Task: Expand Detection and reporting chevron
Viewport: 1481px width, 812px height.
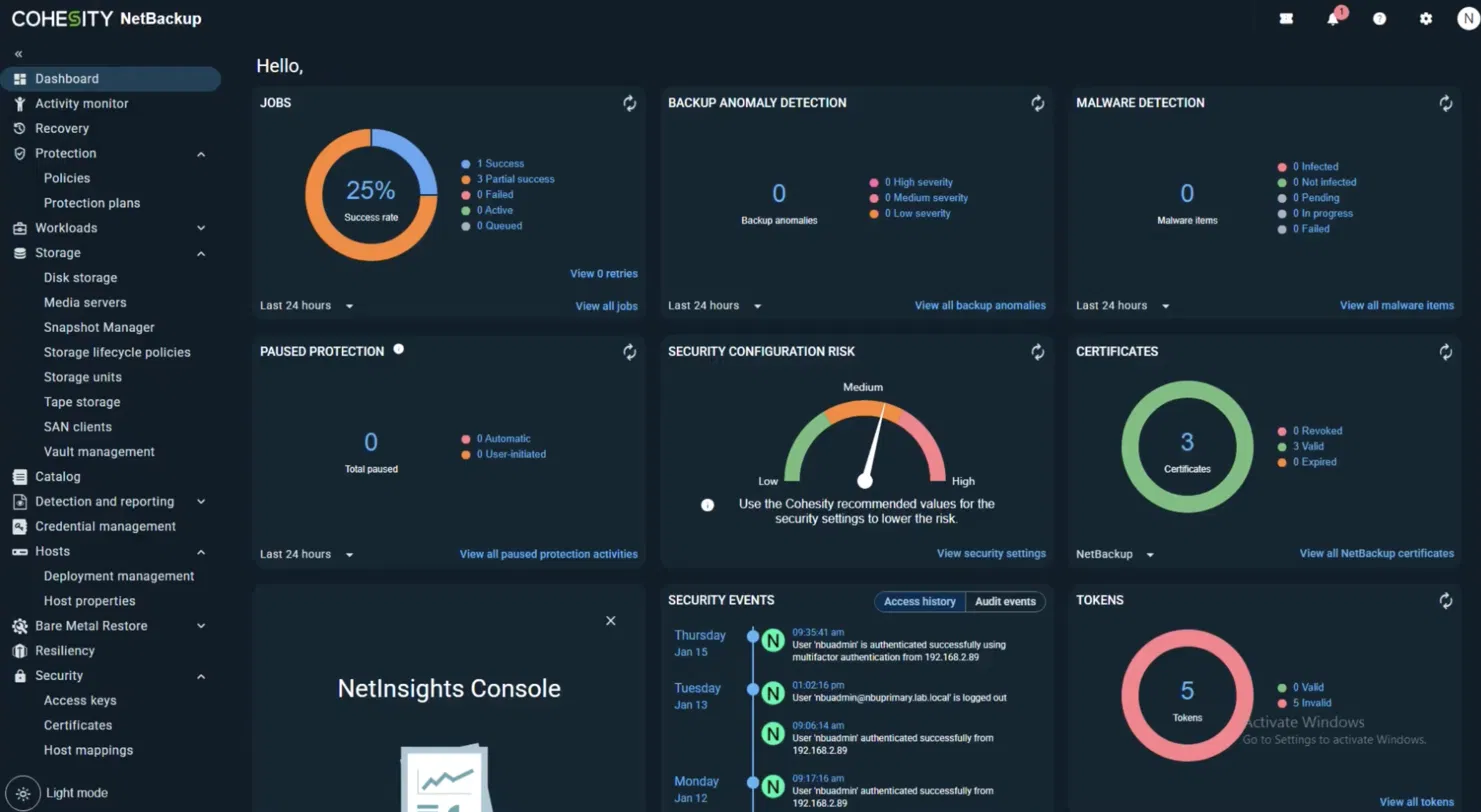Action: (201, 502)
